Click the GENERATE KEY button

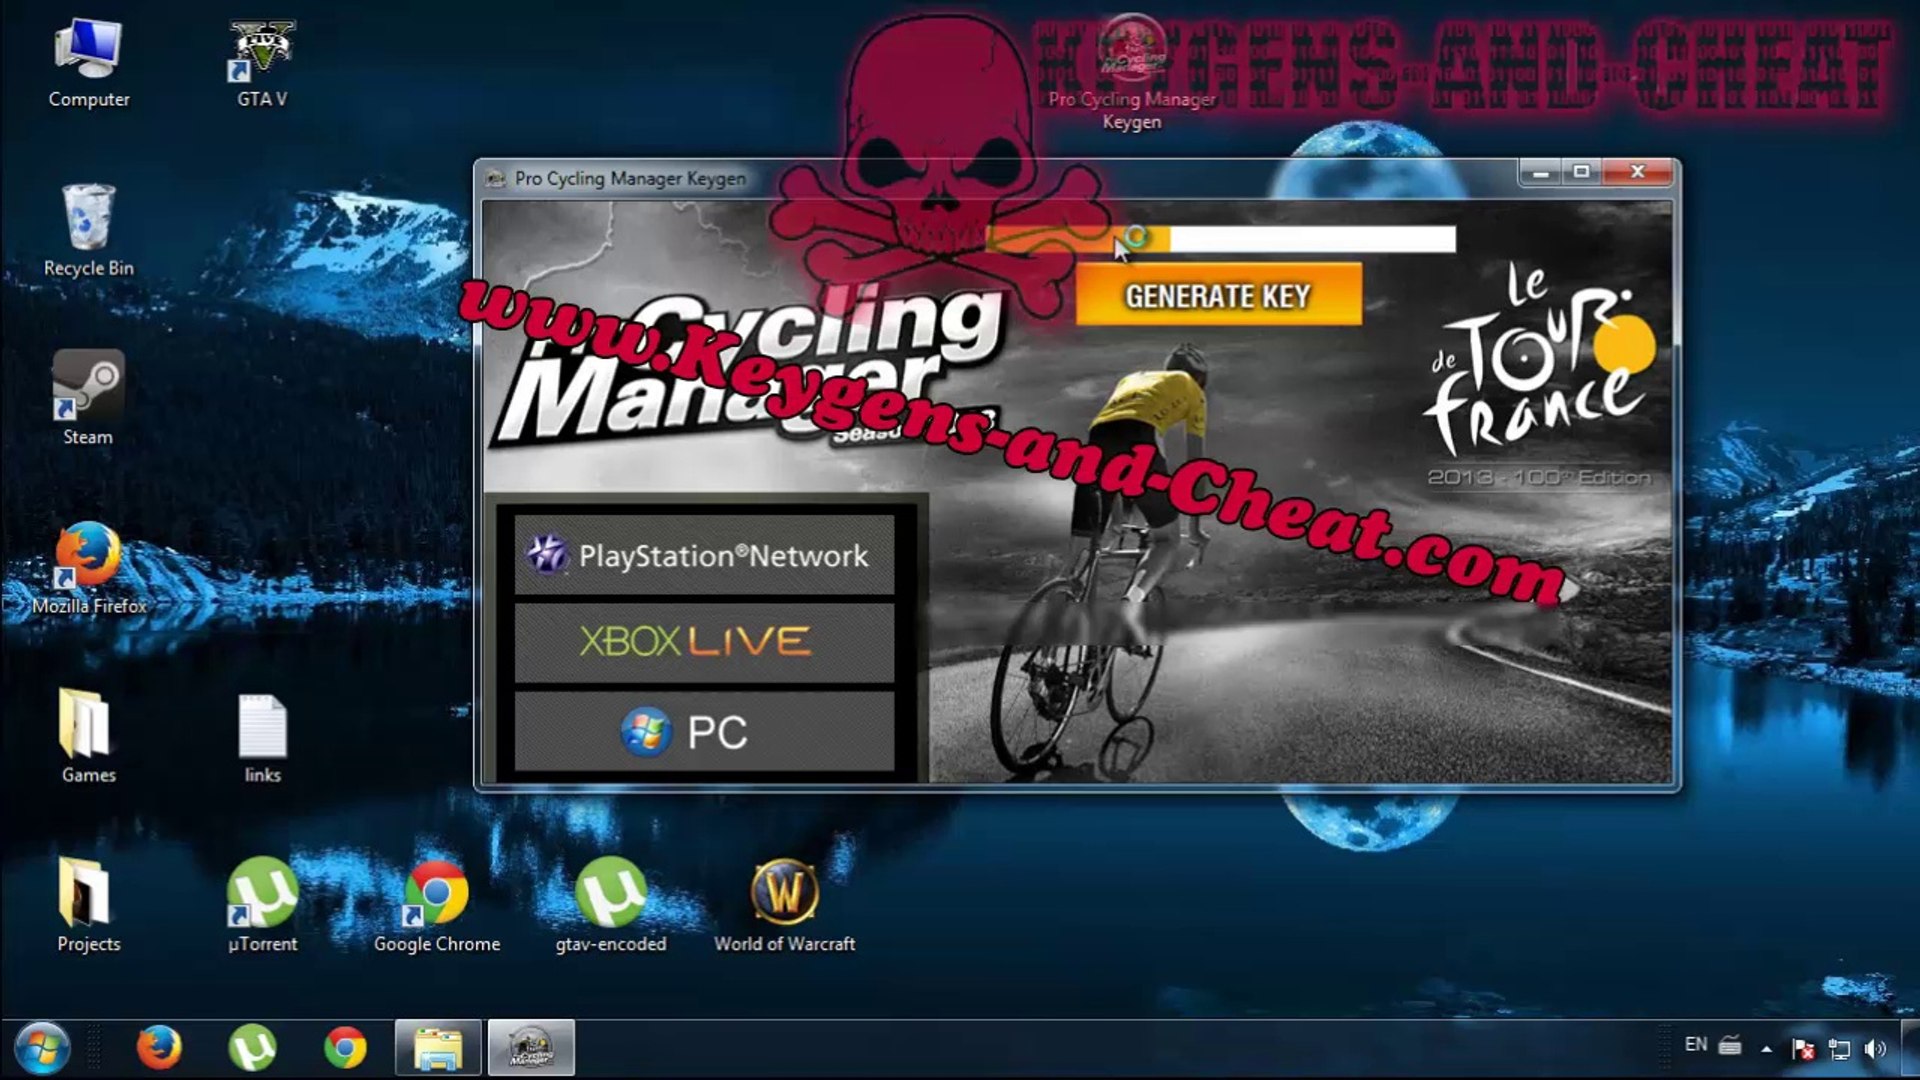(1217, 296)
